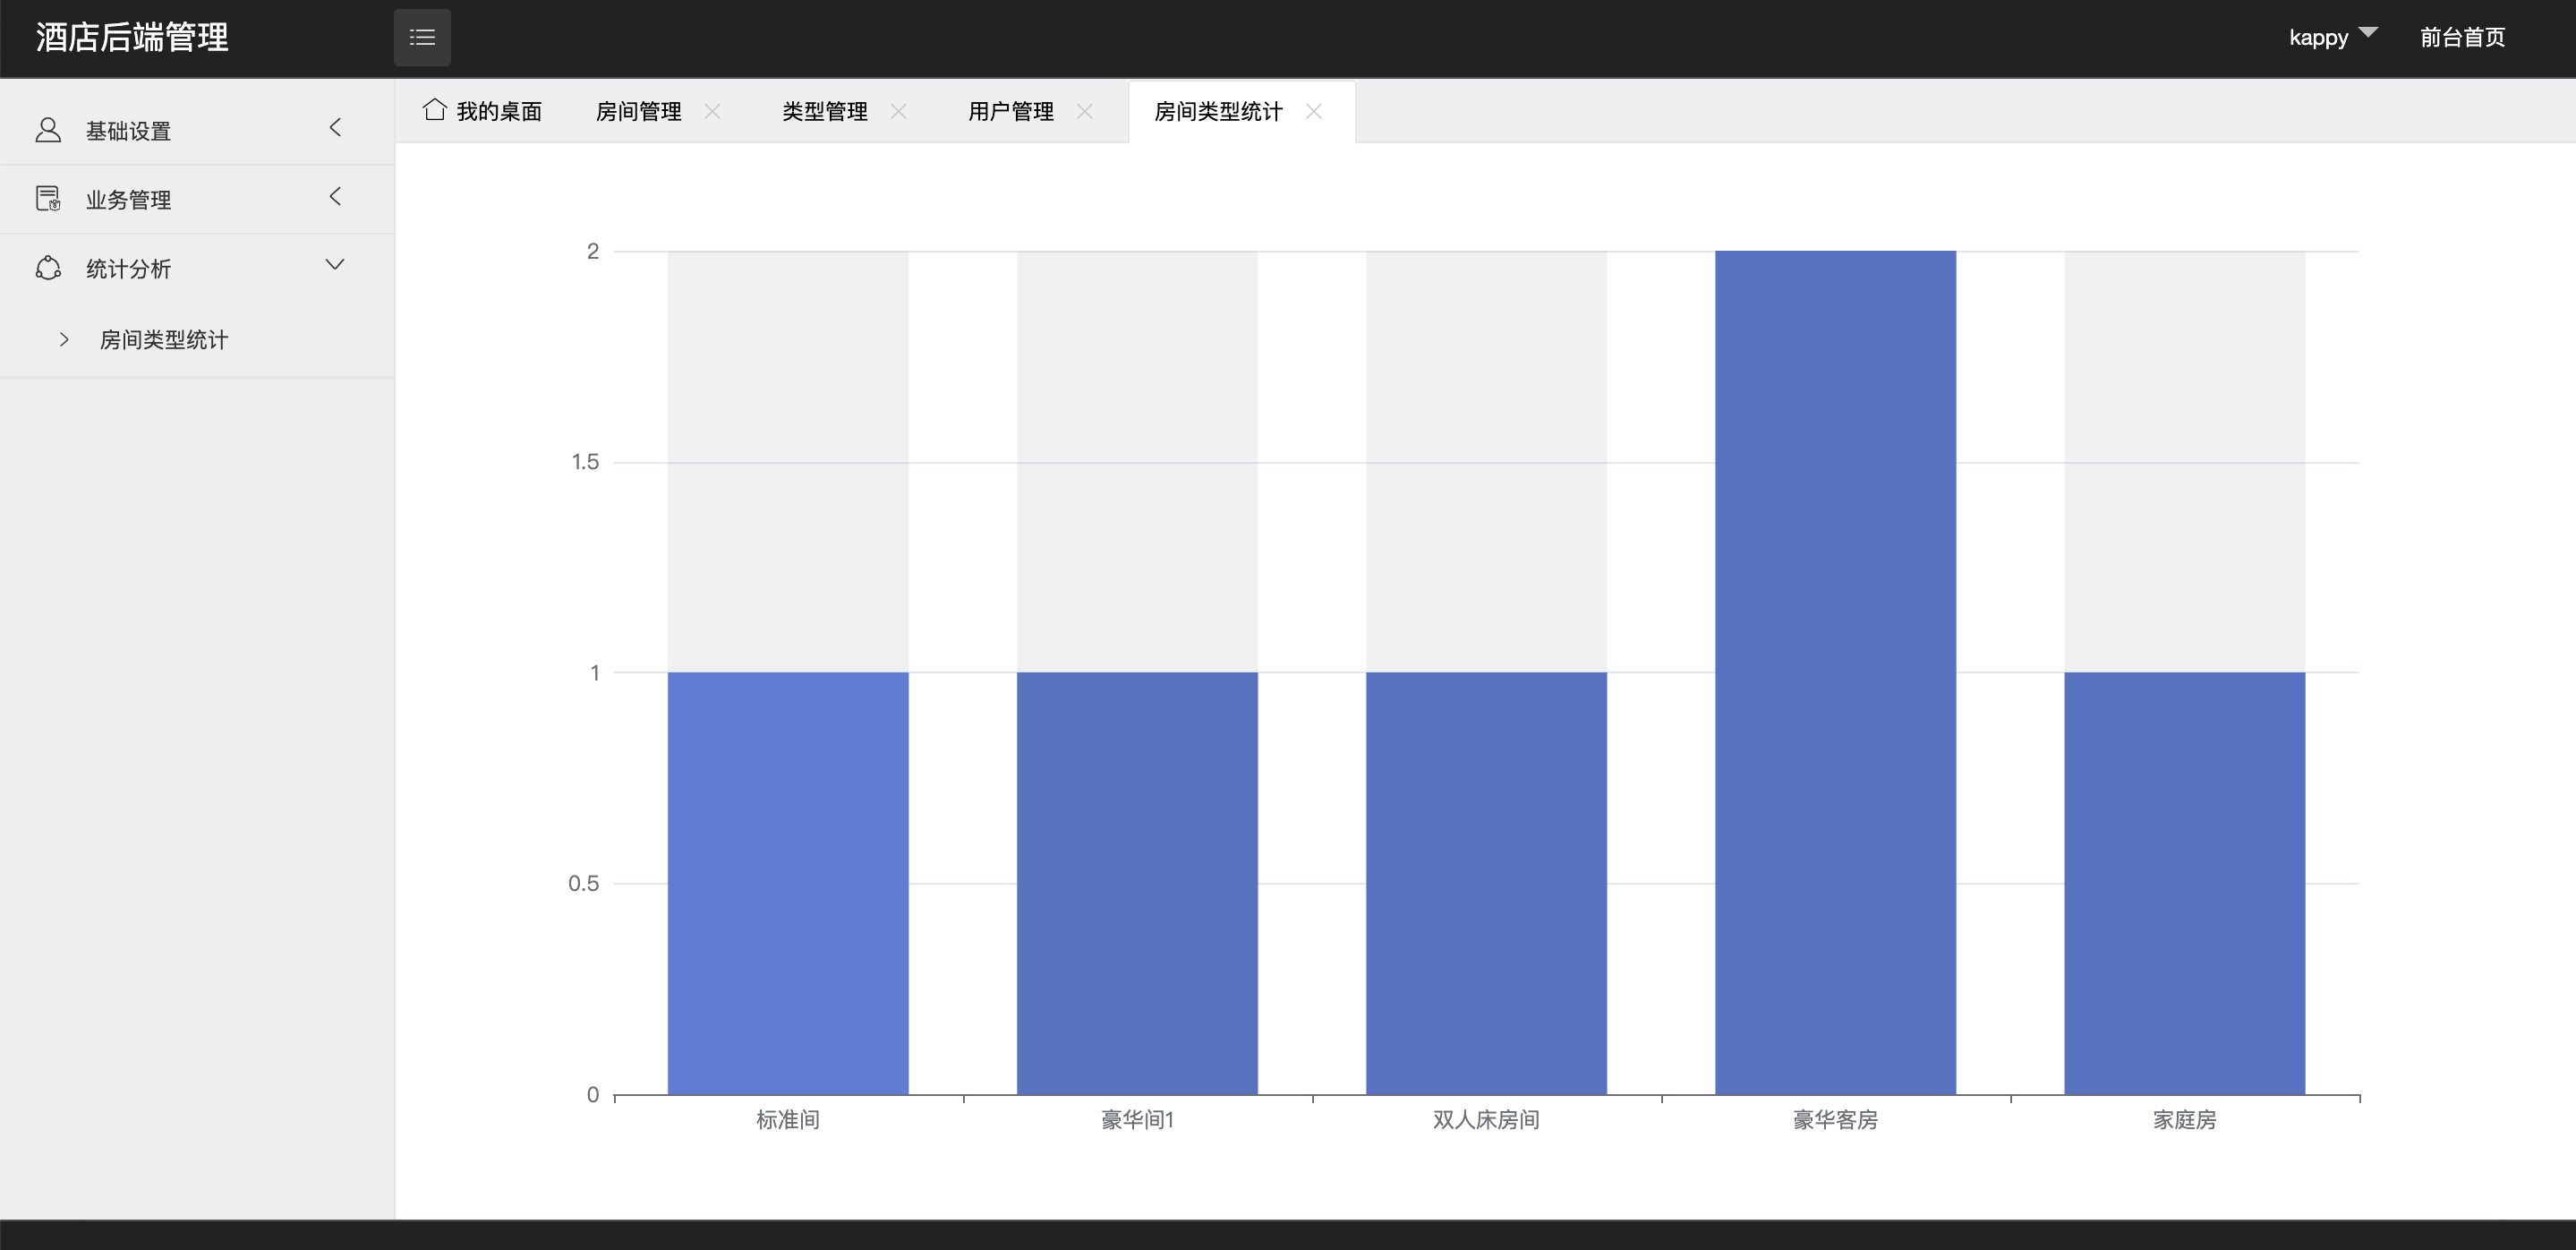2576x1250 pixels.
Task: Click the 1.5 y-axis value
Action: pos(585,461)
